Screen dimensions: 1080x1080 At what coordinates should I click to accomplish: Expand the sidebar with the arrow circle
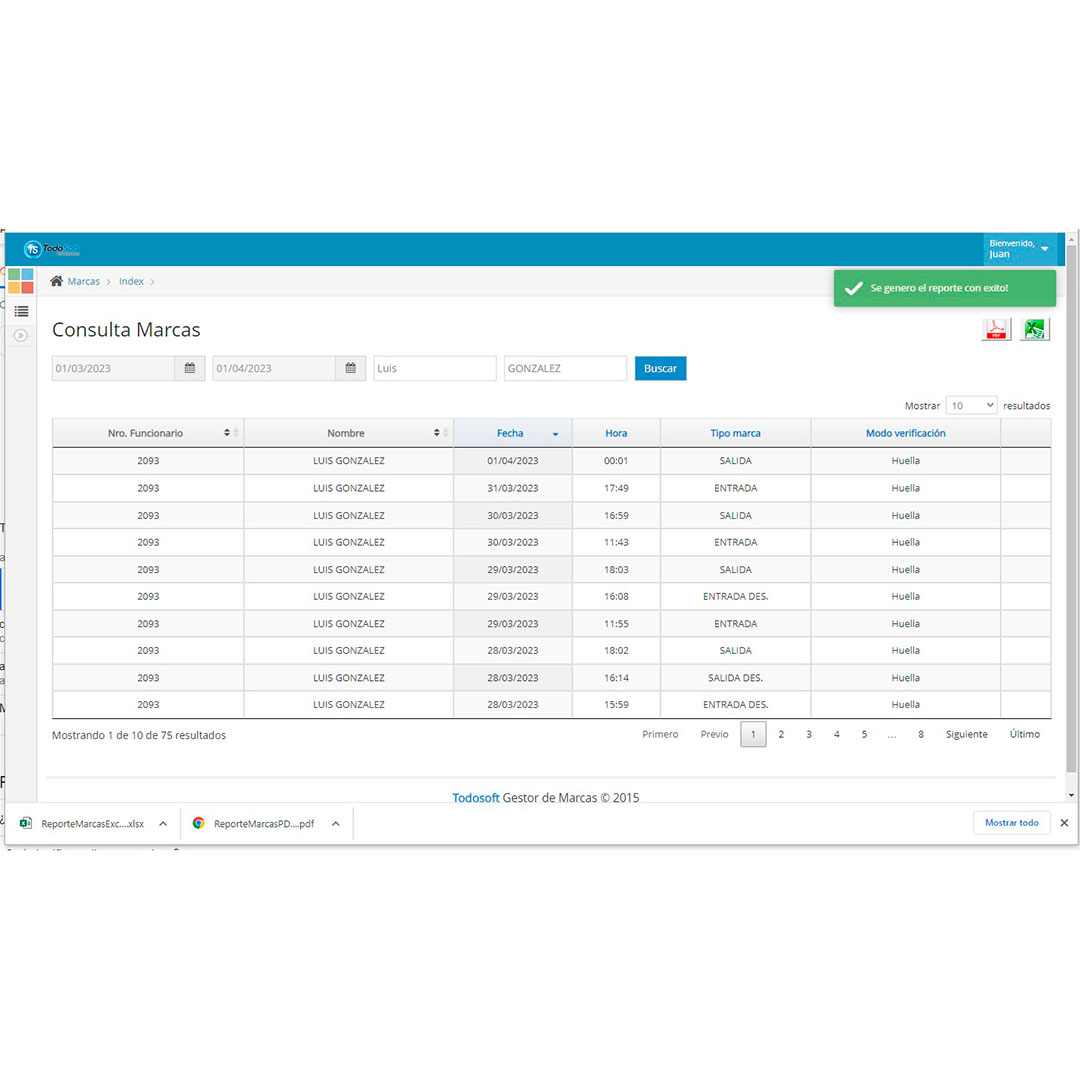(21, 335)
